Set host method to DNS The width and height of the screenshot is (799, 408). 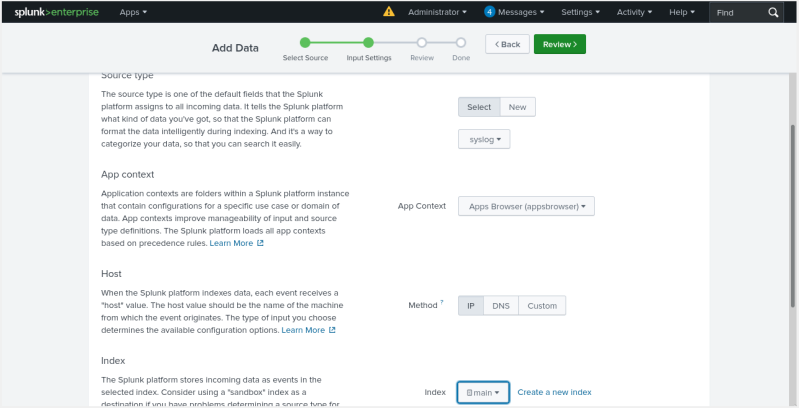(500, 305)
